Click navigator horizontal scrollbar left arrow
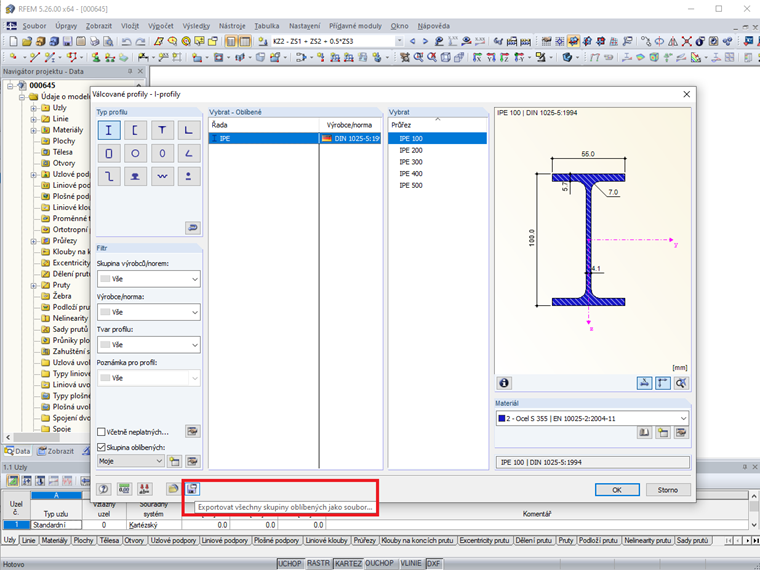The height and width of the screenshot is (570, 760). pyautogui.click(x=8, y=437)
